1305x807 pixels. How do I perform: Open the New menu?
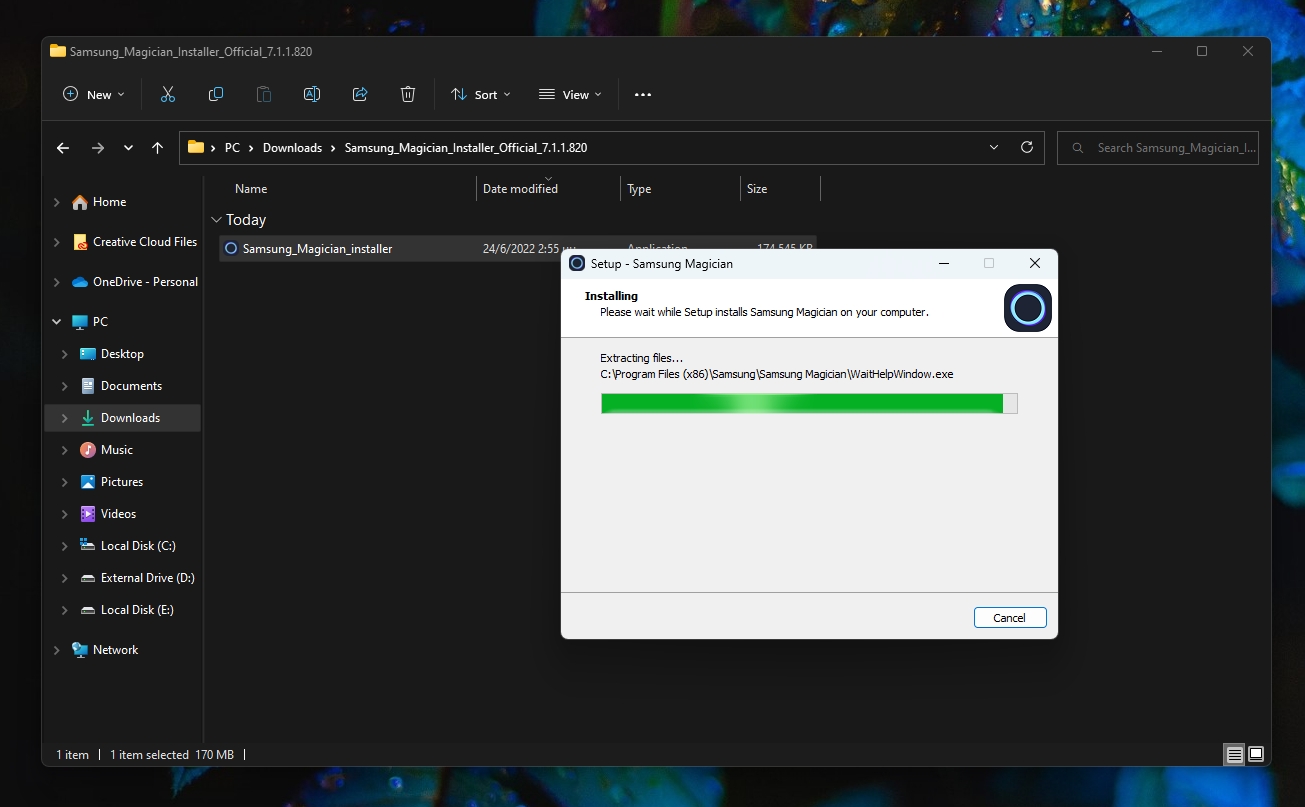click(x=93, y=94)
